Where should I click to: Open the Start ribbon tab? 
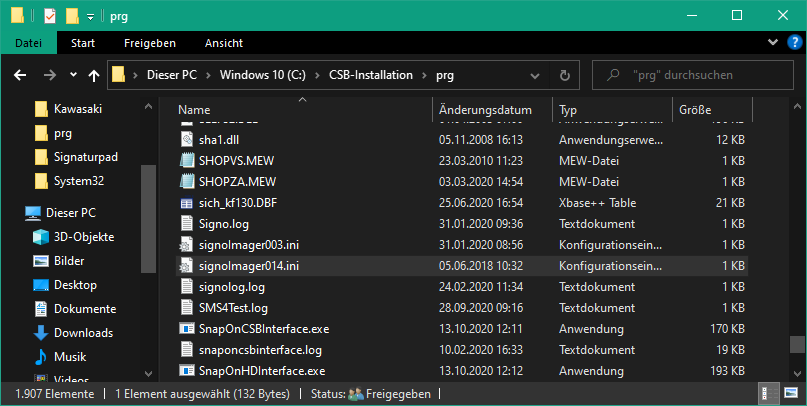(x=83, y=43)
